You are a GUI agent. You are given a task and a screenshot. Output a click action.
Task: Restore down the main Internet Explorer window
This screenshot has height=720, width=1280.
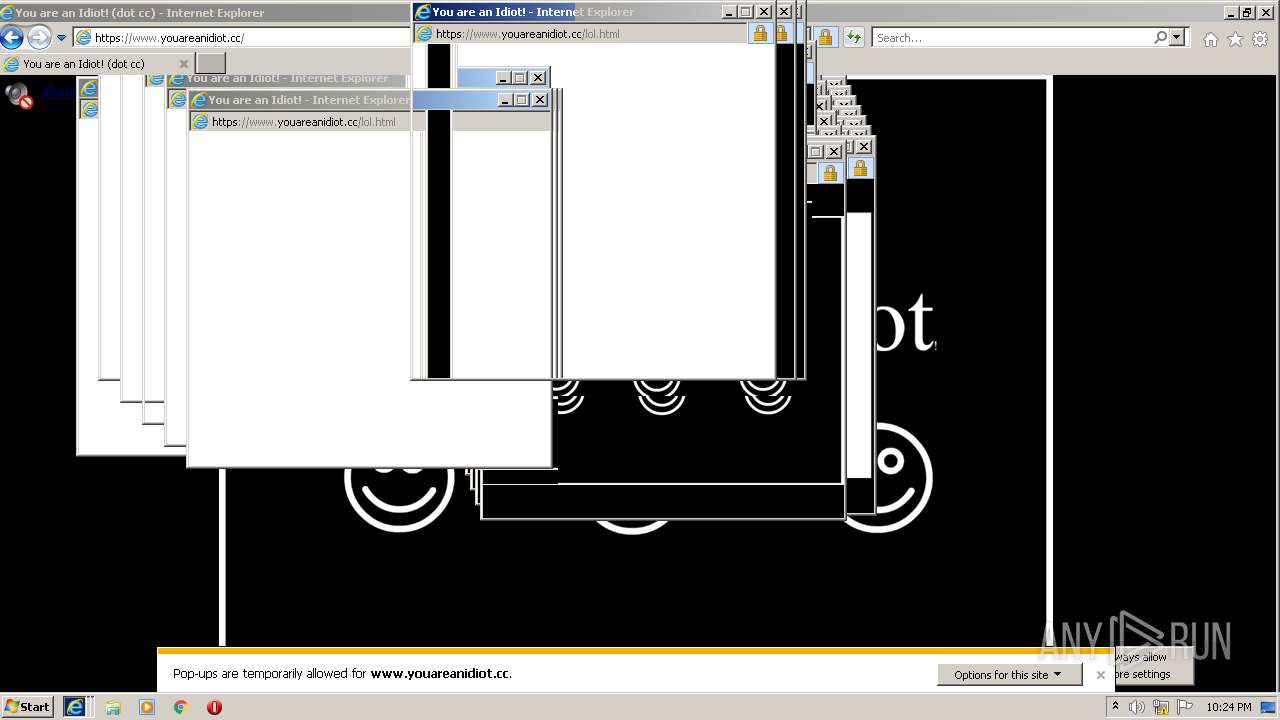pyautogui.click(x=1246, y=12)
